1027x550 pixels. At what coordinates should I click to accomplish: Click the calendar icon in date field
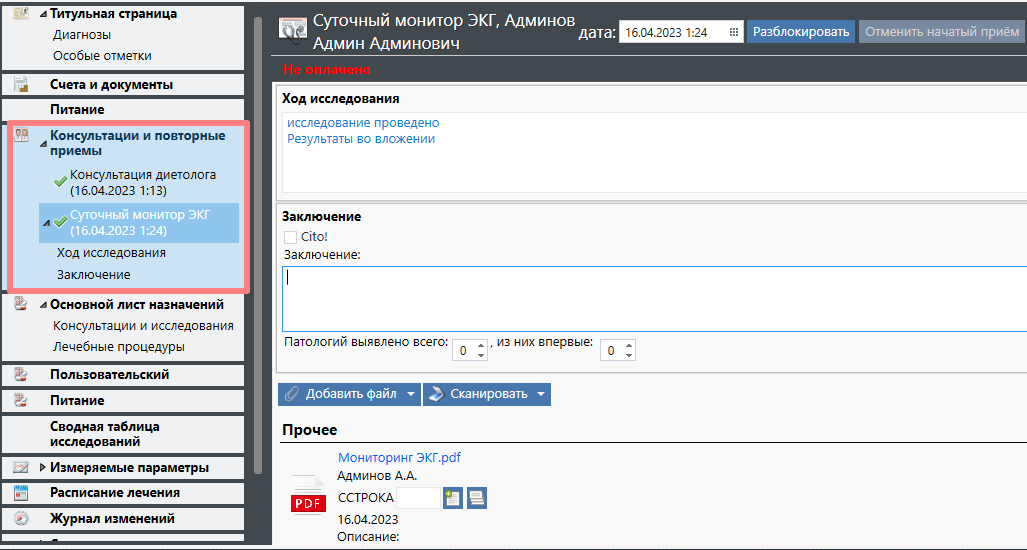click(x=733, y=32)
